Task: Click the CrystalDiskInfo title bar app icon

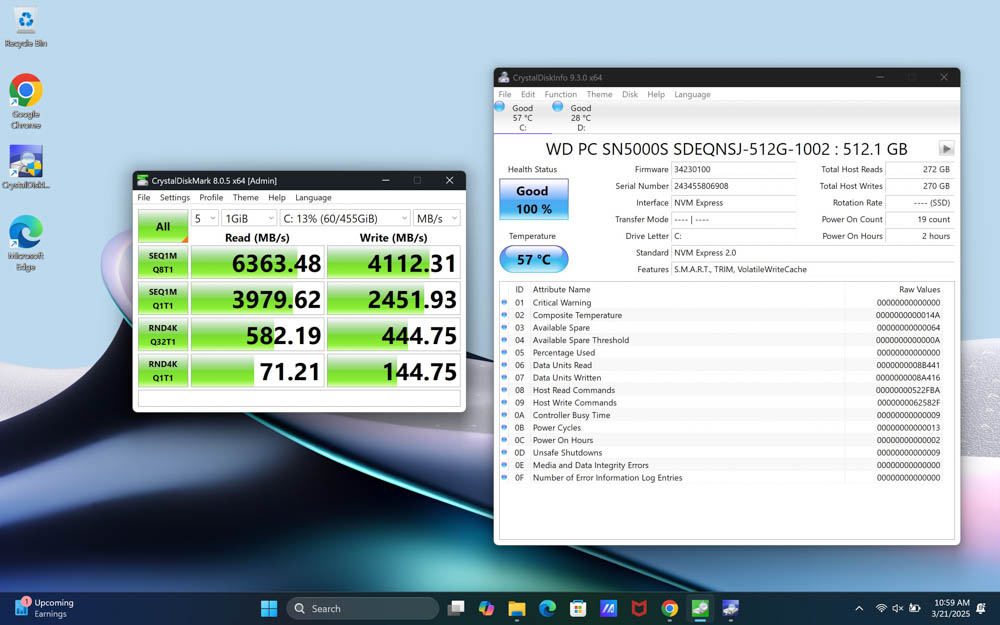Action: [x=504, y=77]
